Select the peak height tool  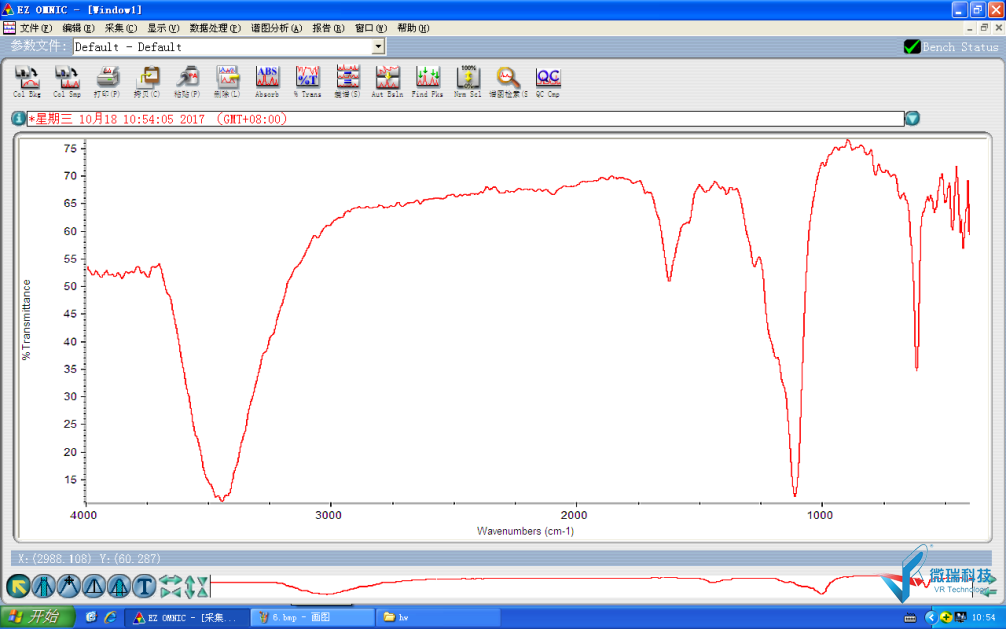click(x=94, y=586)
